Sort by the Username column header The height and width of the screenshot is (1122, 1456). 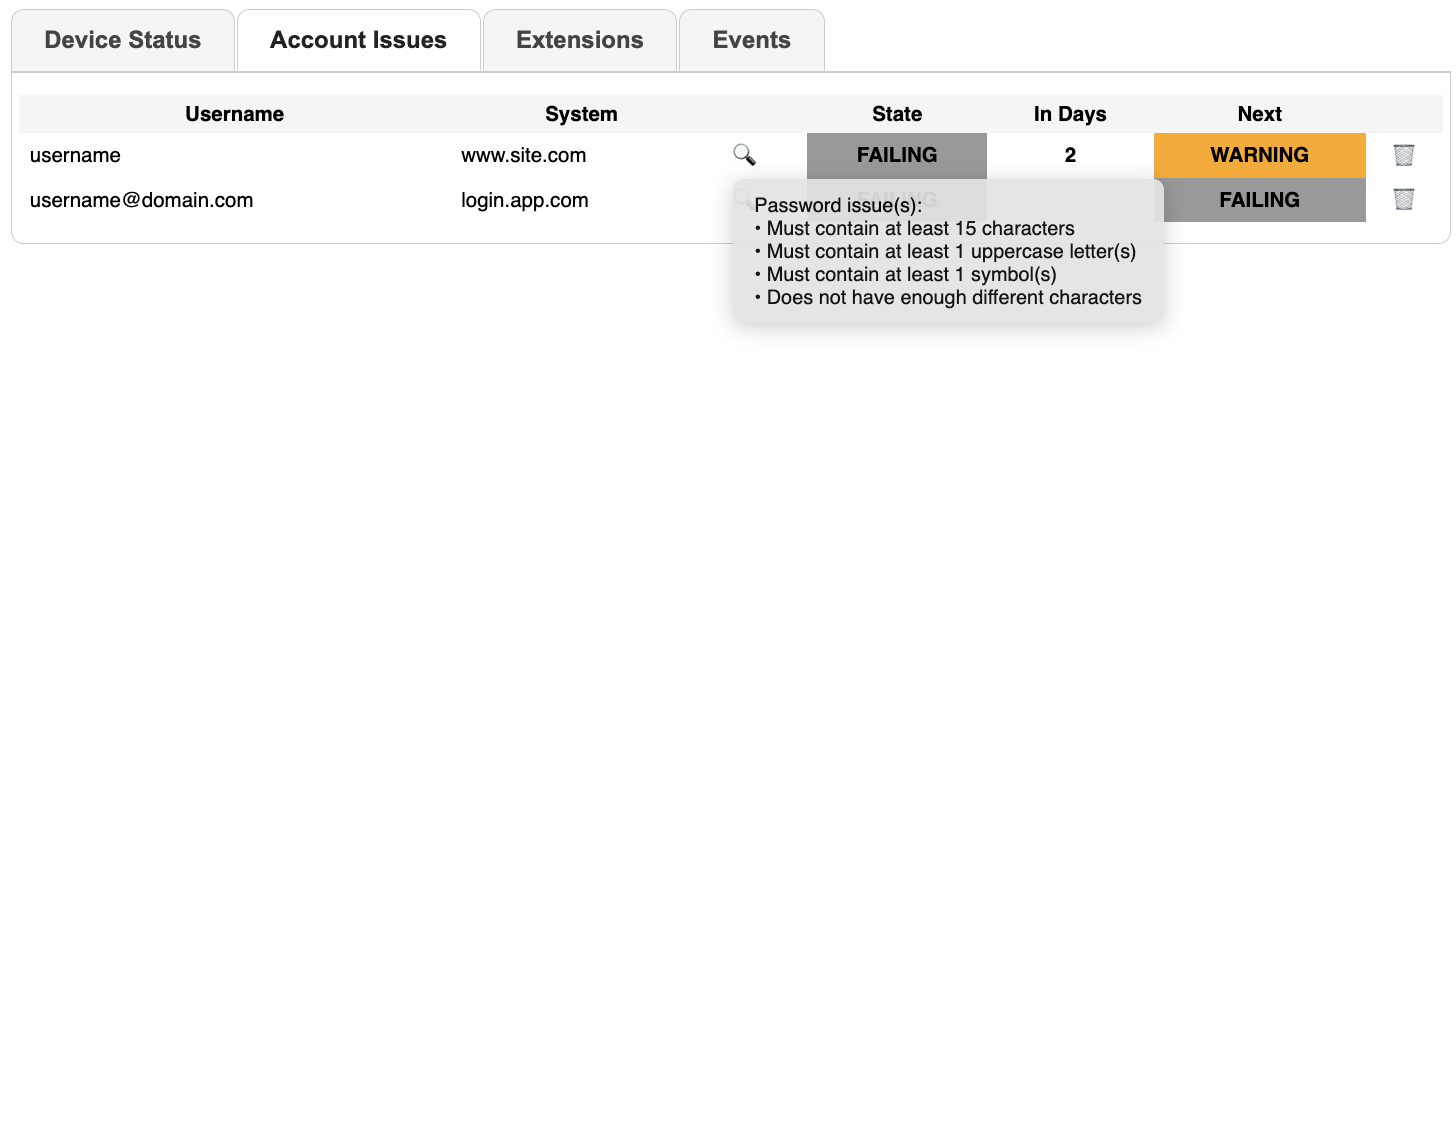tap(234, 114)
